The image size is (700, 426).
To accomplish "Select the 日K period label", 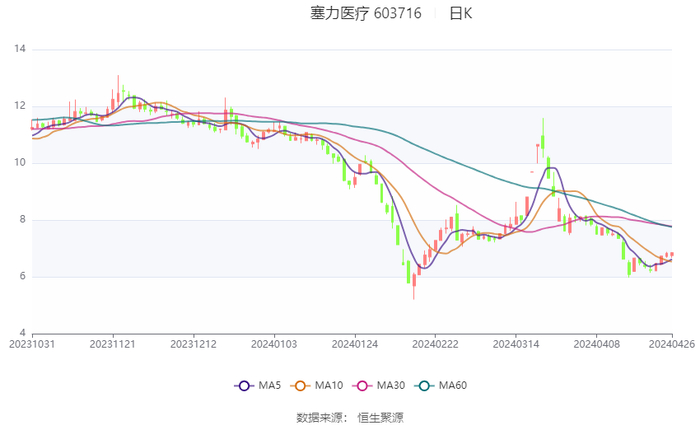I will coord(460,13).
